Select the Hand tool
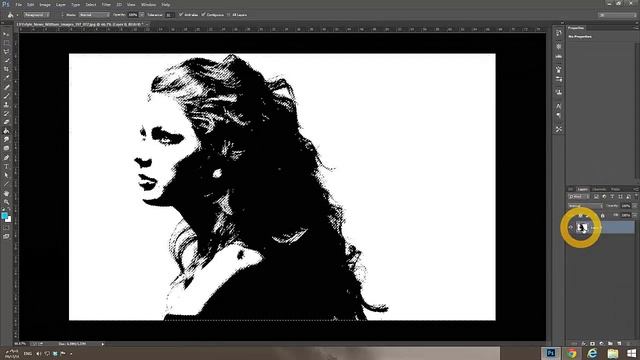640x360 pixels. [x=6, y=193]
